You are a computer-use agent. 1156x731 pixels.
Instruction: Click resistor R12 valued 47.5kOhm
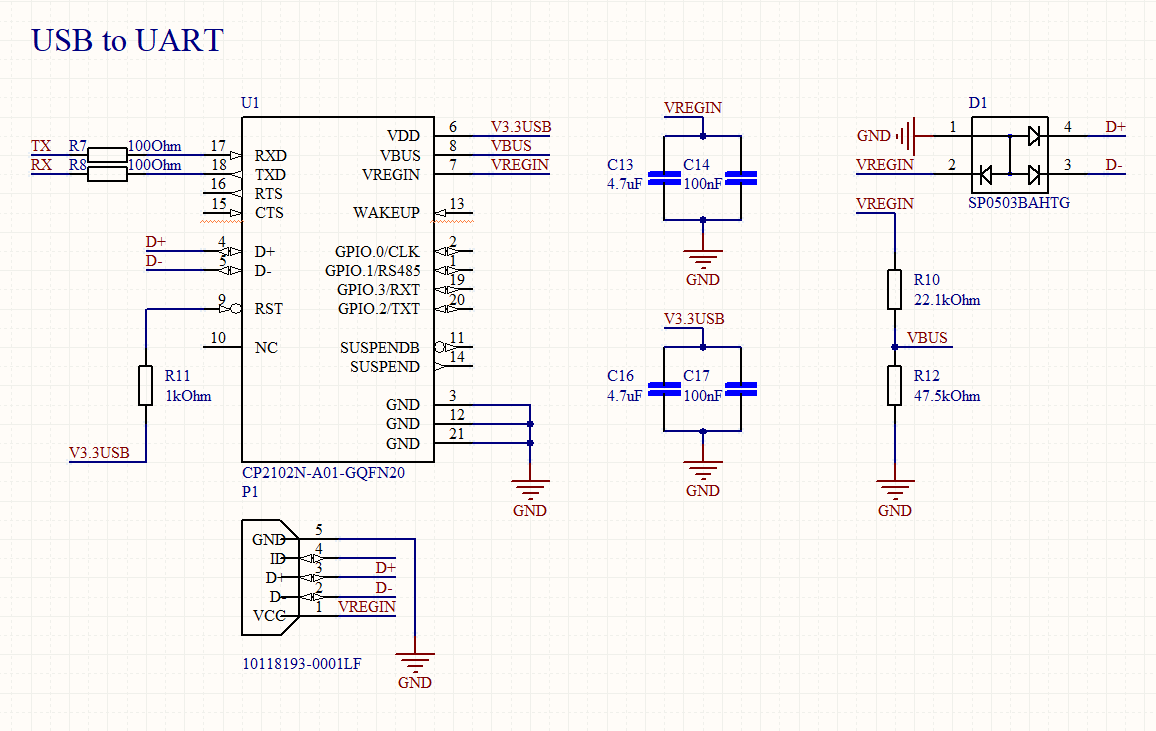pyautogui.click(x=893, y=385)
